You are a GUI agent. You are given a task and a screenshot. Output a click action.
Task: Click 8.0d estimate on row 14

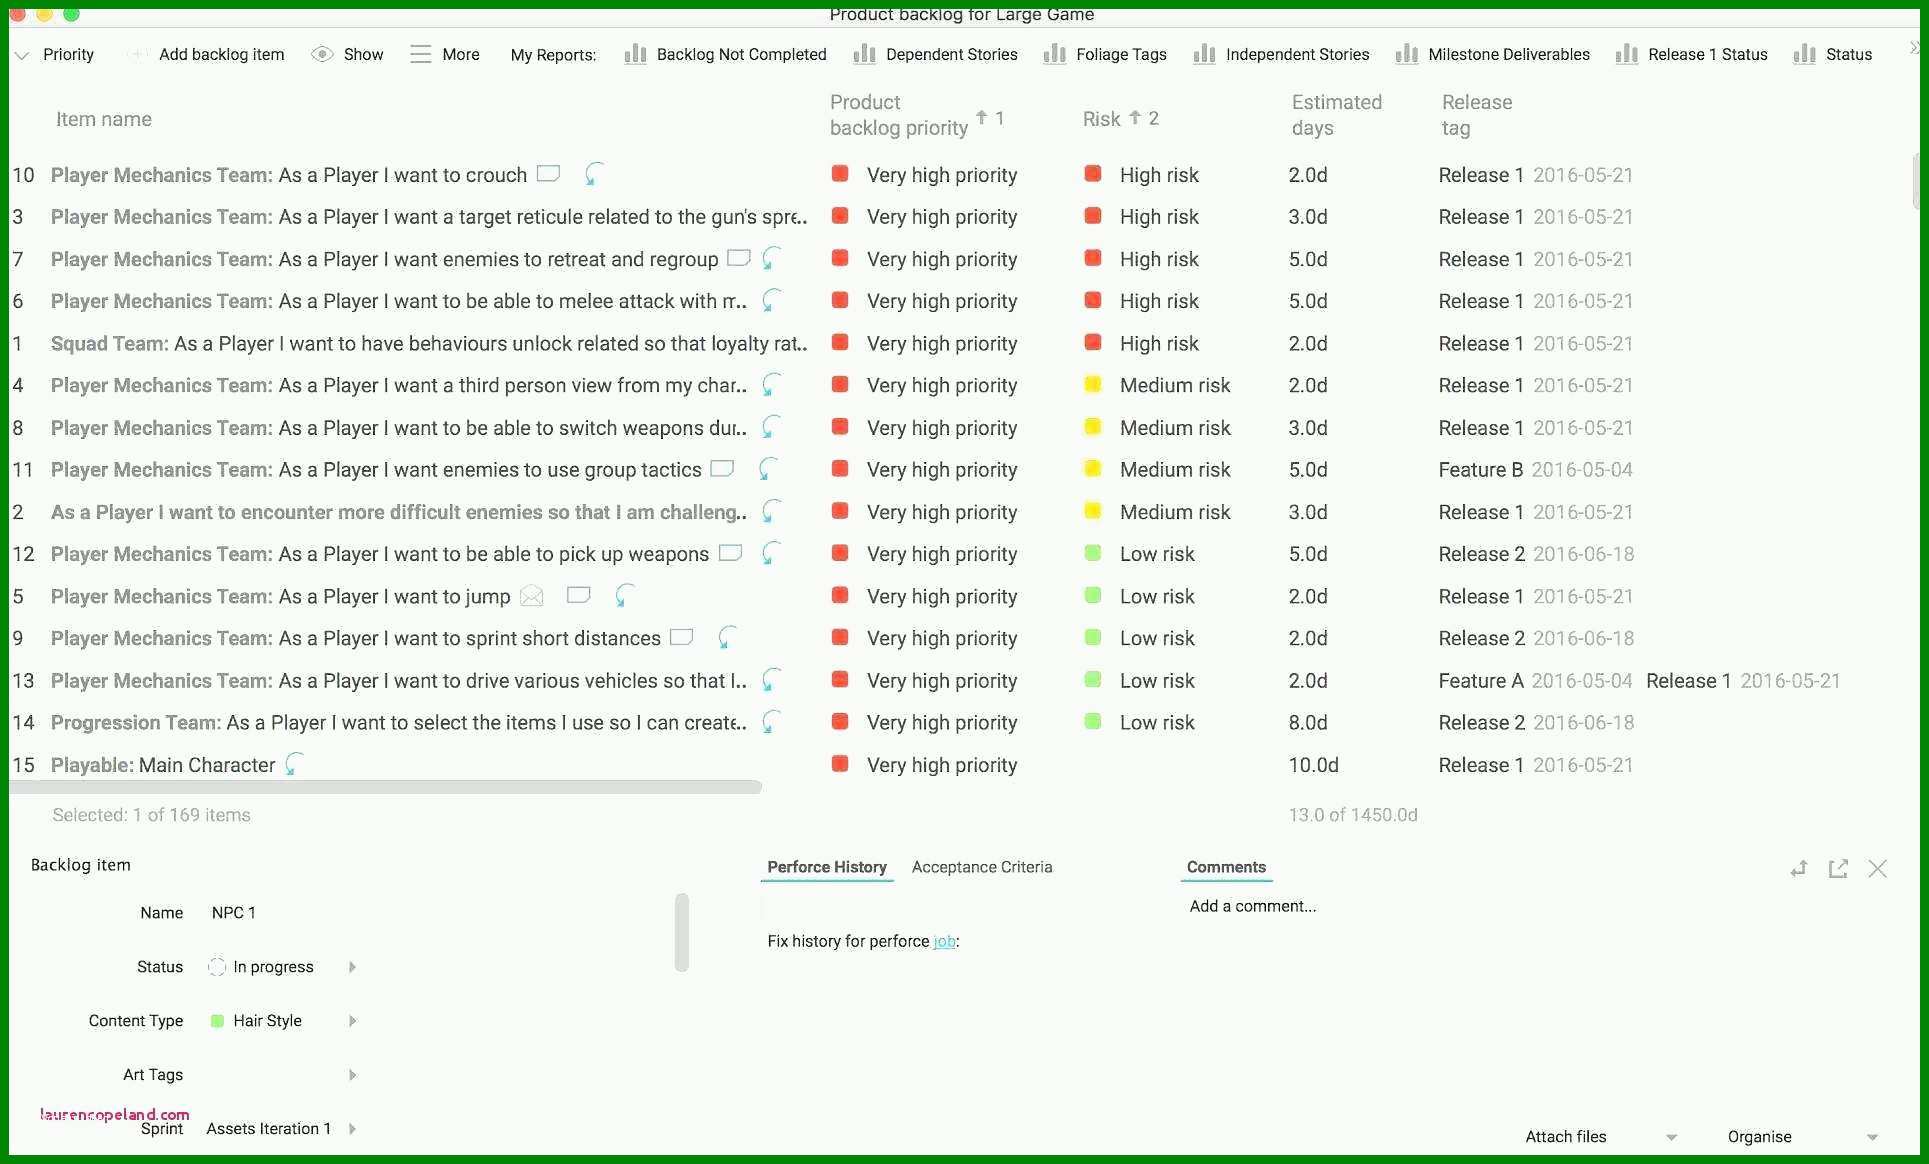click(1308, 722)
